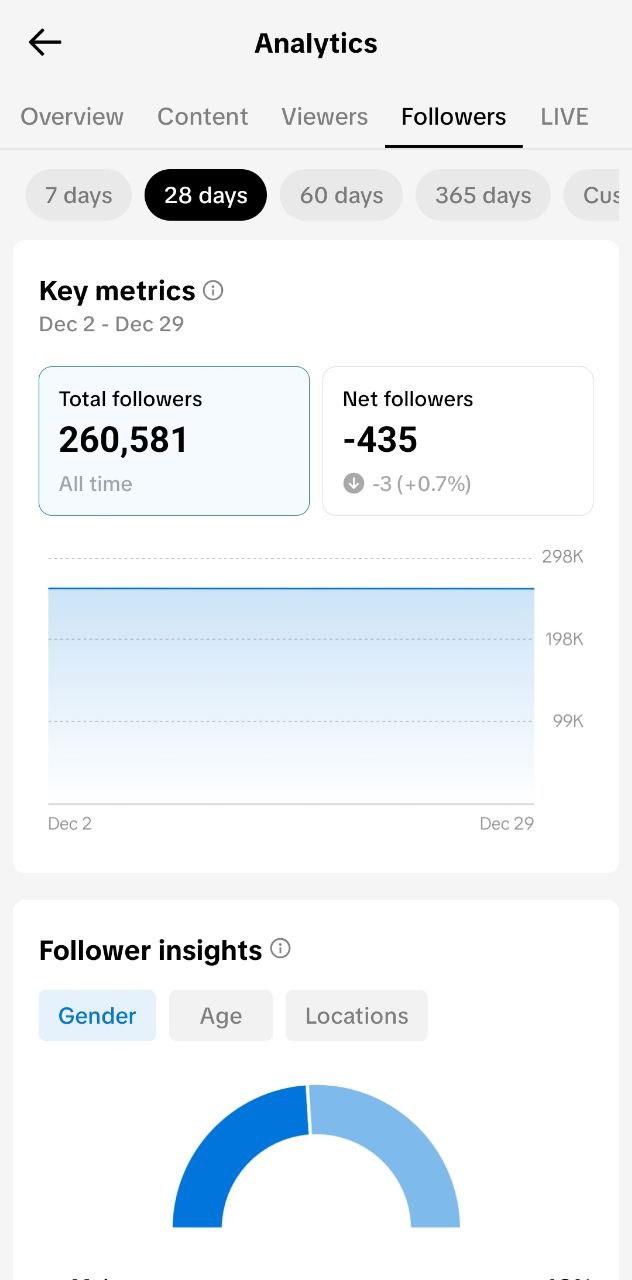Pick the 60 days range
Image resolution: width=632 pixels, height=1280 pixels.
(x=341, y=195)
